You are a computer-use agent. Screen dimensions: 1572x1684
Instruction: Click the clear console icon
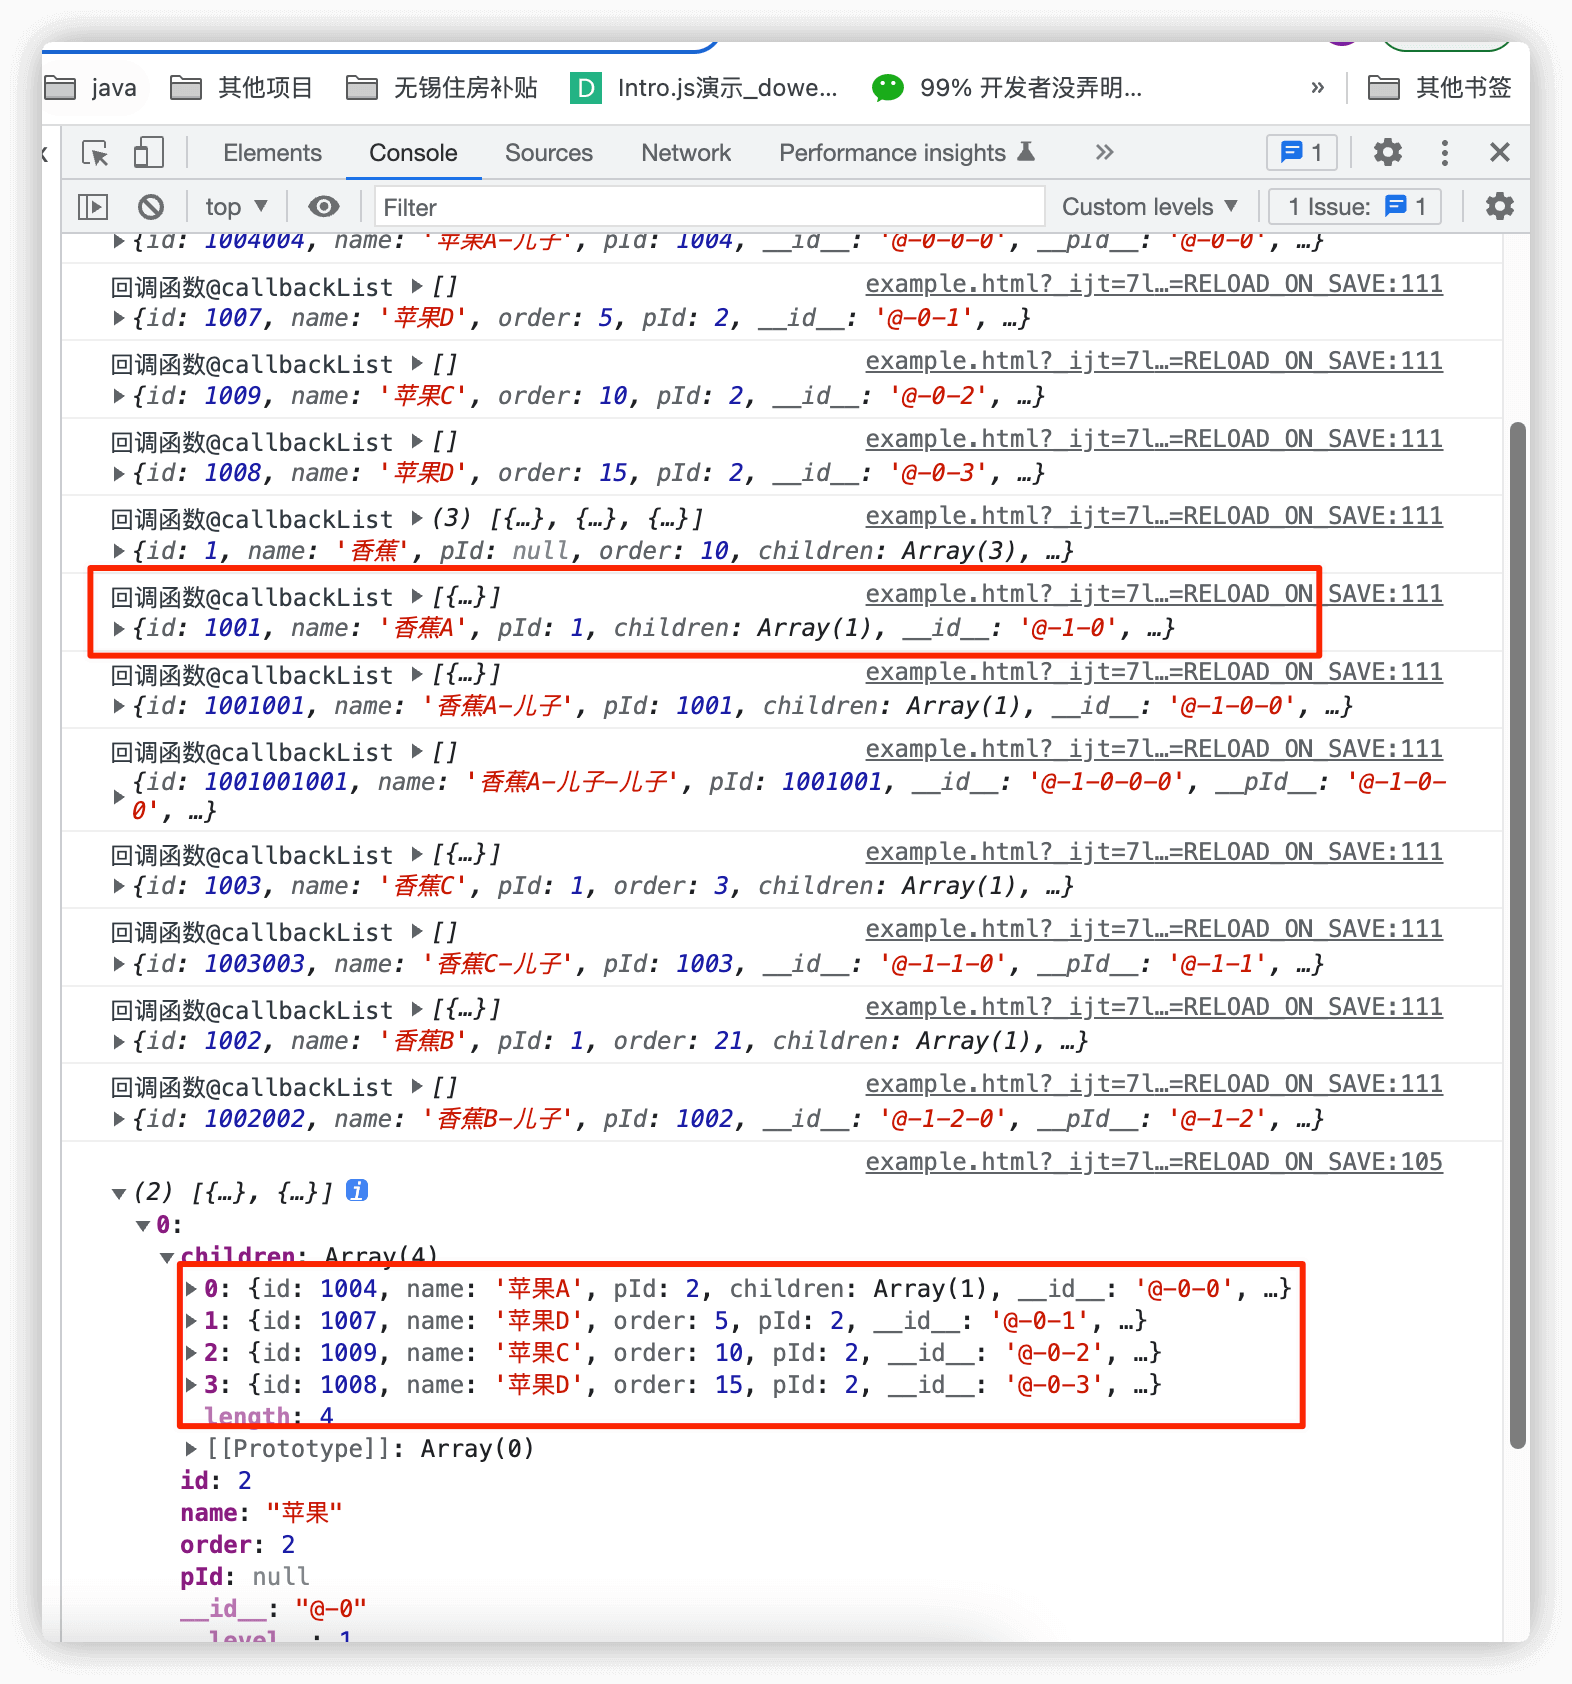coord(151,207)
